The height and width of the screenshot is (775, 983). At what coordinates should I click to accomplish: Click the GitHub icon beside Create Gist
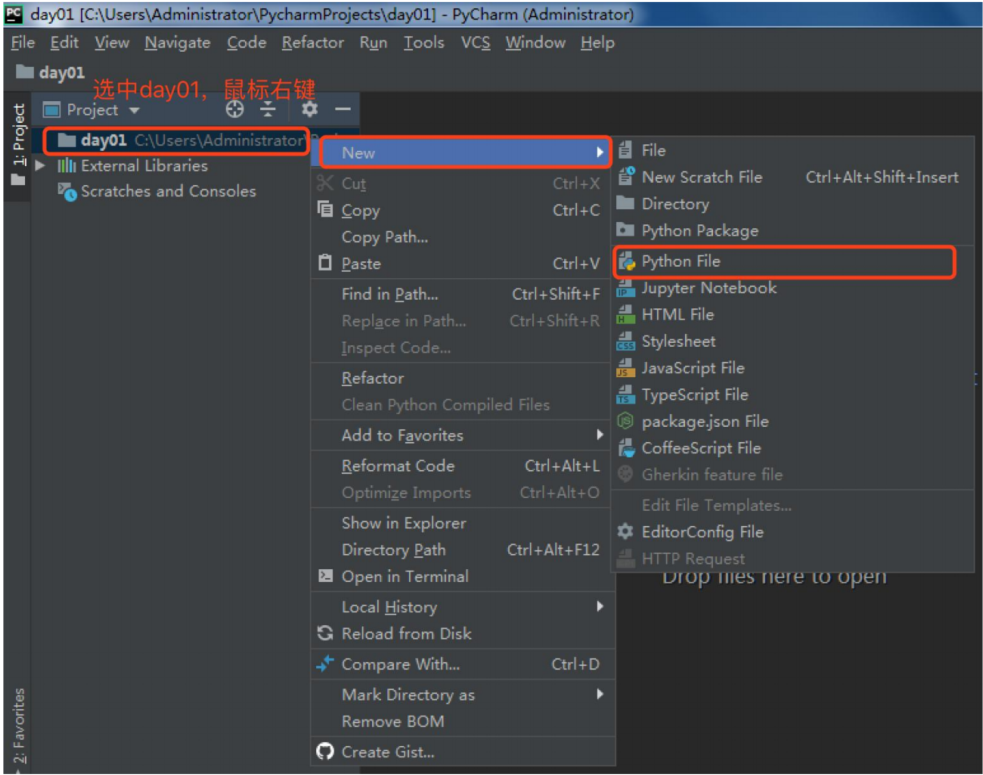click(325, 751)
